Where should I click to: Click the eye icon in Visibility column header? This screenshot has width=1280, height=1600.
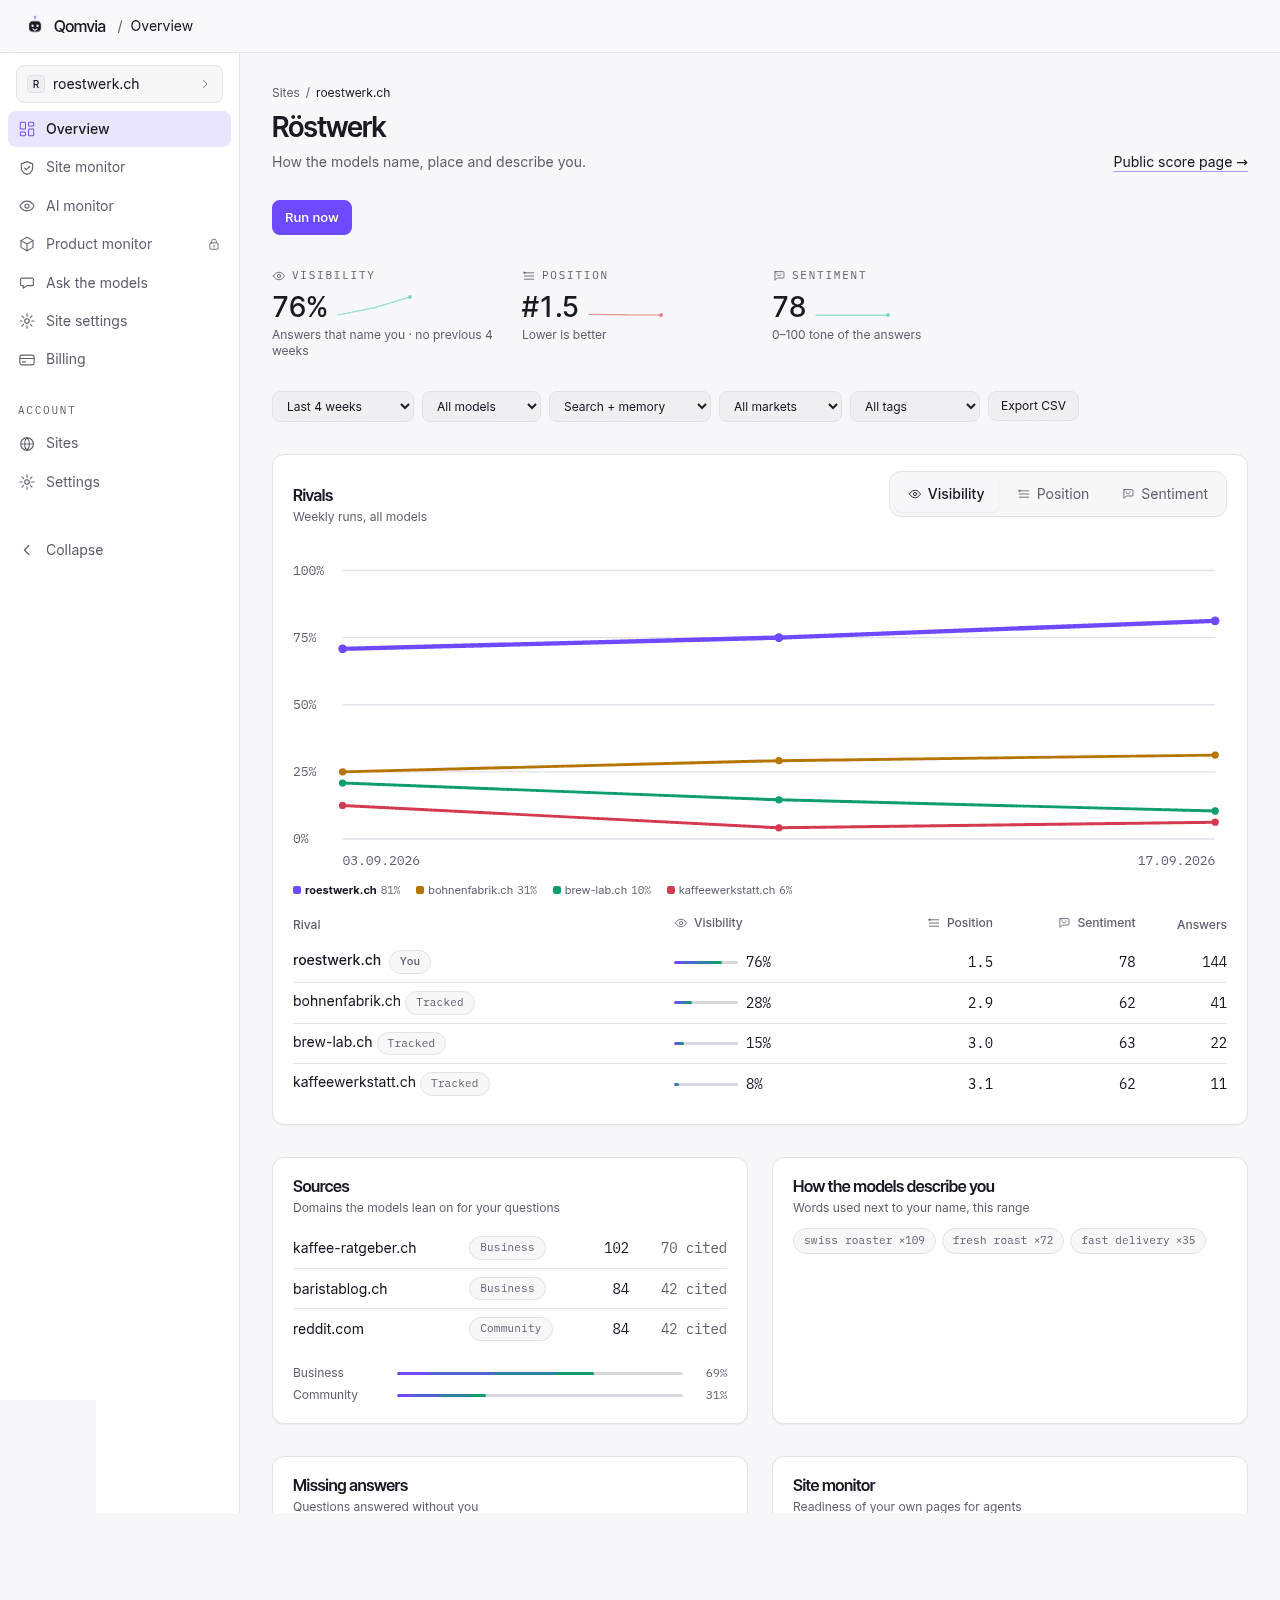pyautogui.click(x=681, y=923)
